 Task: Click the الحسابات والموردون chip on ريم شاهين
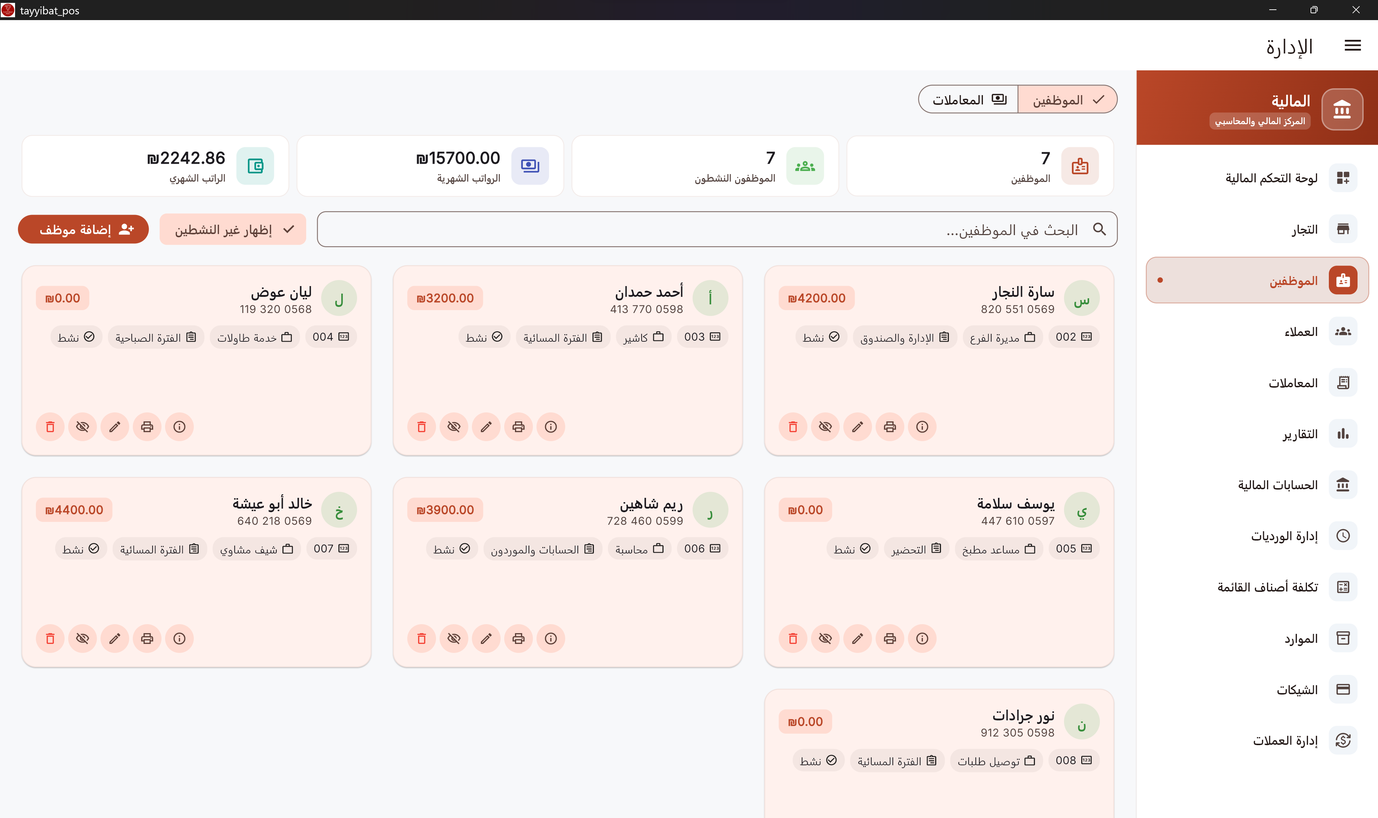(543, 549)
